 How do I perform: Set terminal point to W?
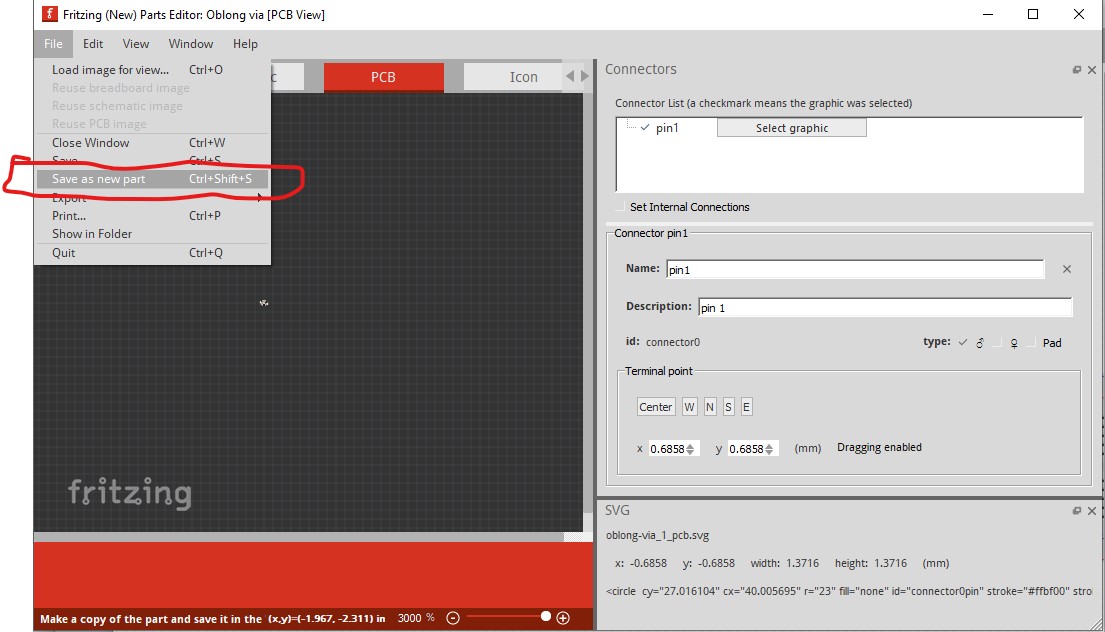tap(689, 407)
